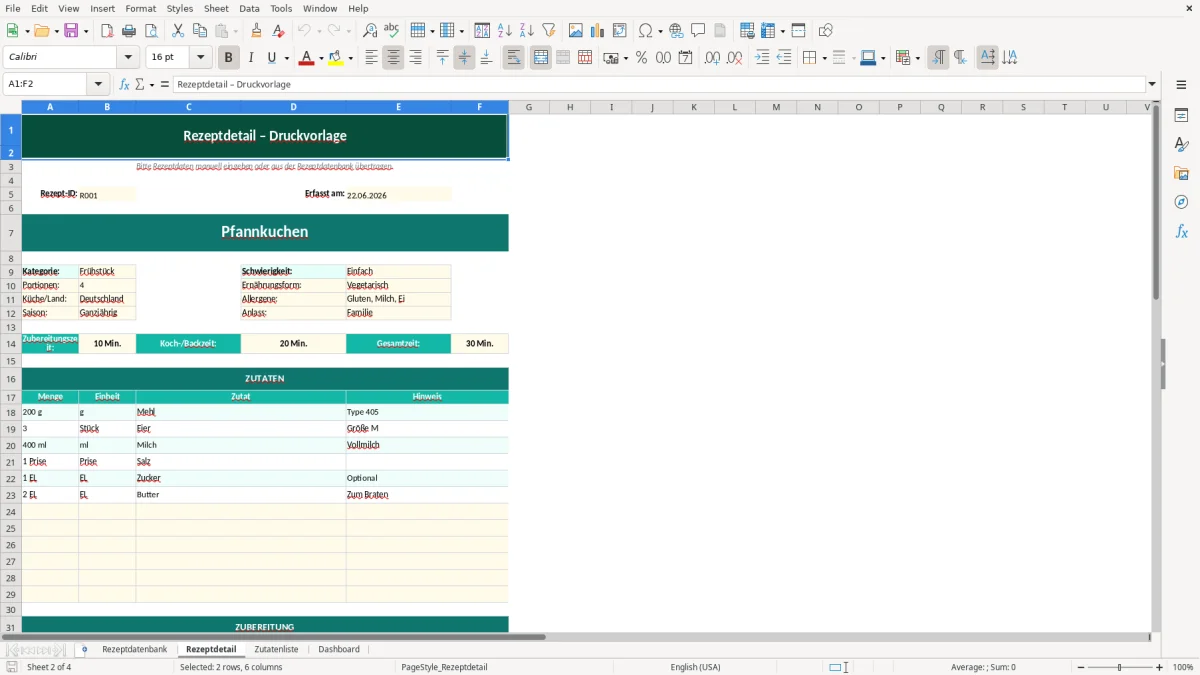Expand the Name Box dropdown

99,85
